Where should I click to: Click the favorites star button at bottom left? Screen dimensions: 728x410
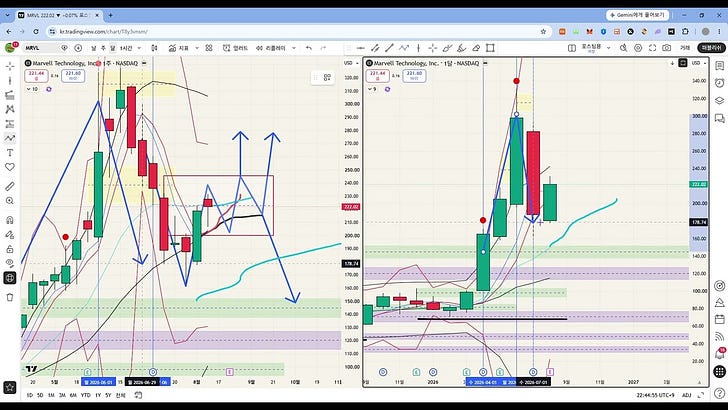10,387
